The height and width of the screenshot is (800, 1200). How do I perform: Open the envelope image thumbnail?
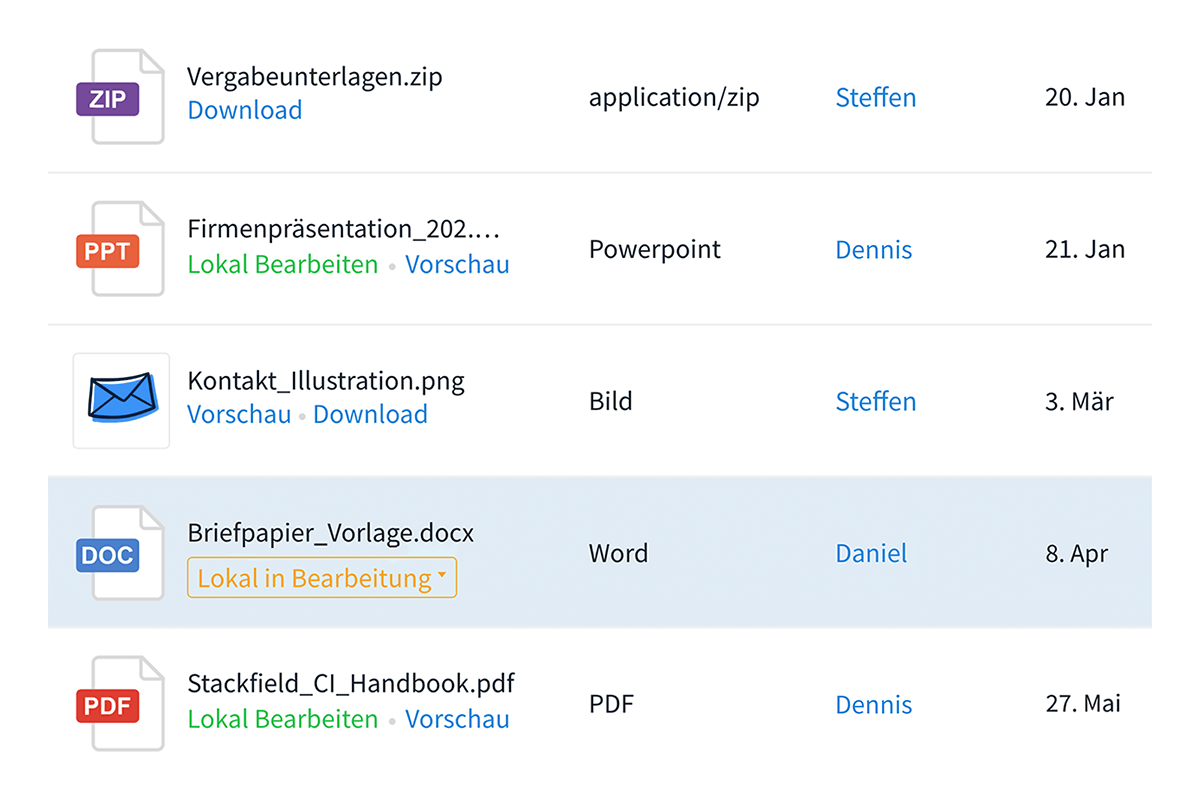121,400
